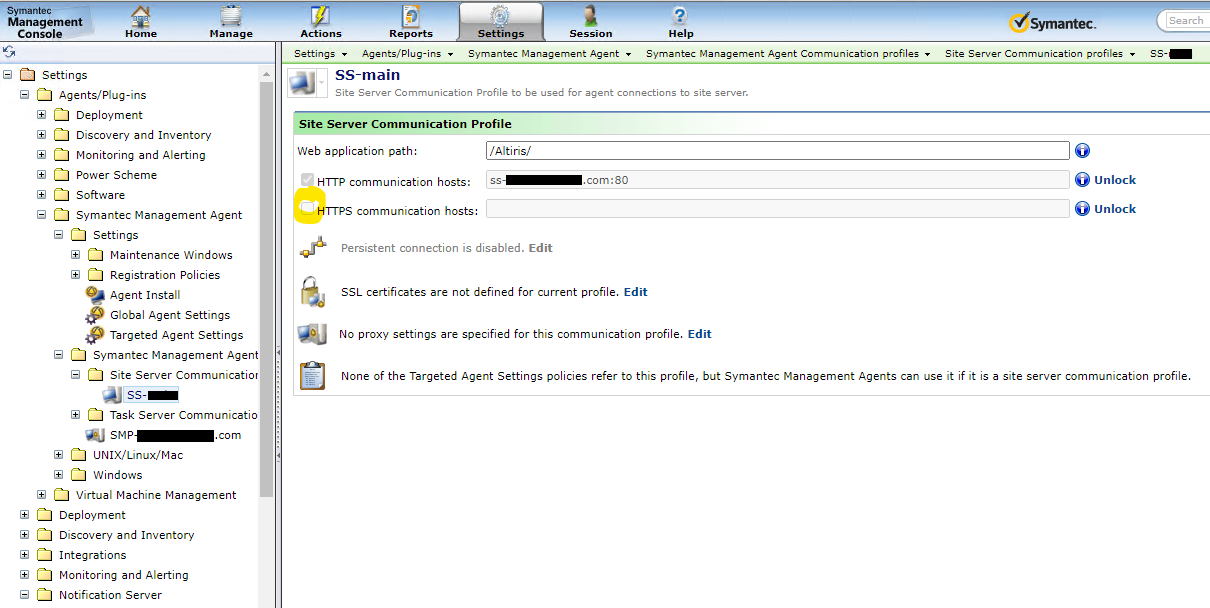Open the Session menu icon
The height and width of the screenshot is (608, 1210).
[x=591, y=16]
